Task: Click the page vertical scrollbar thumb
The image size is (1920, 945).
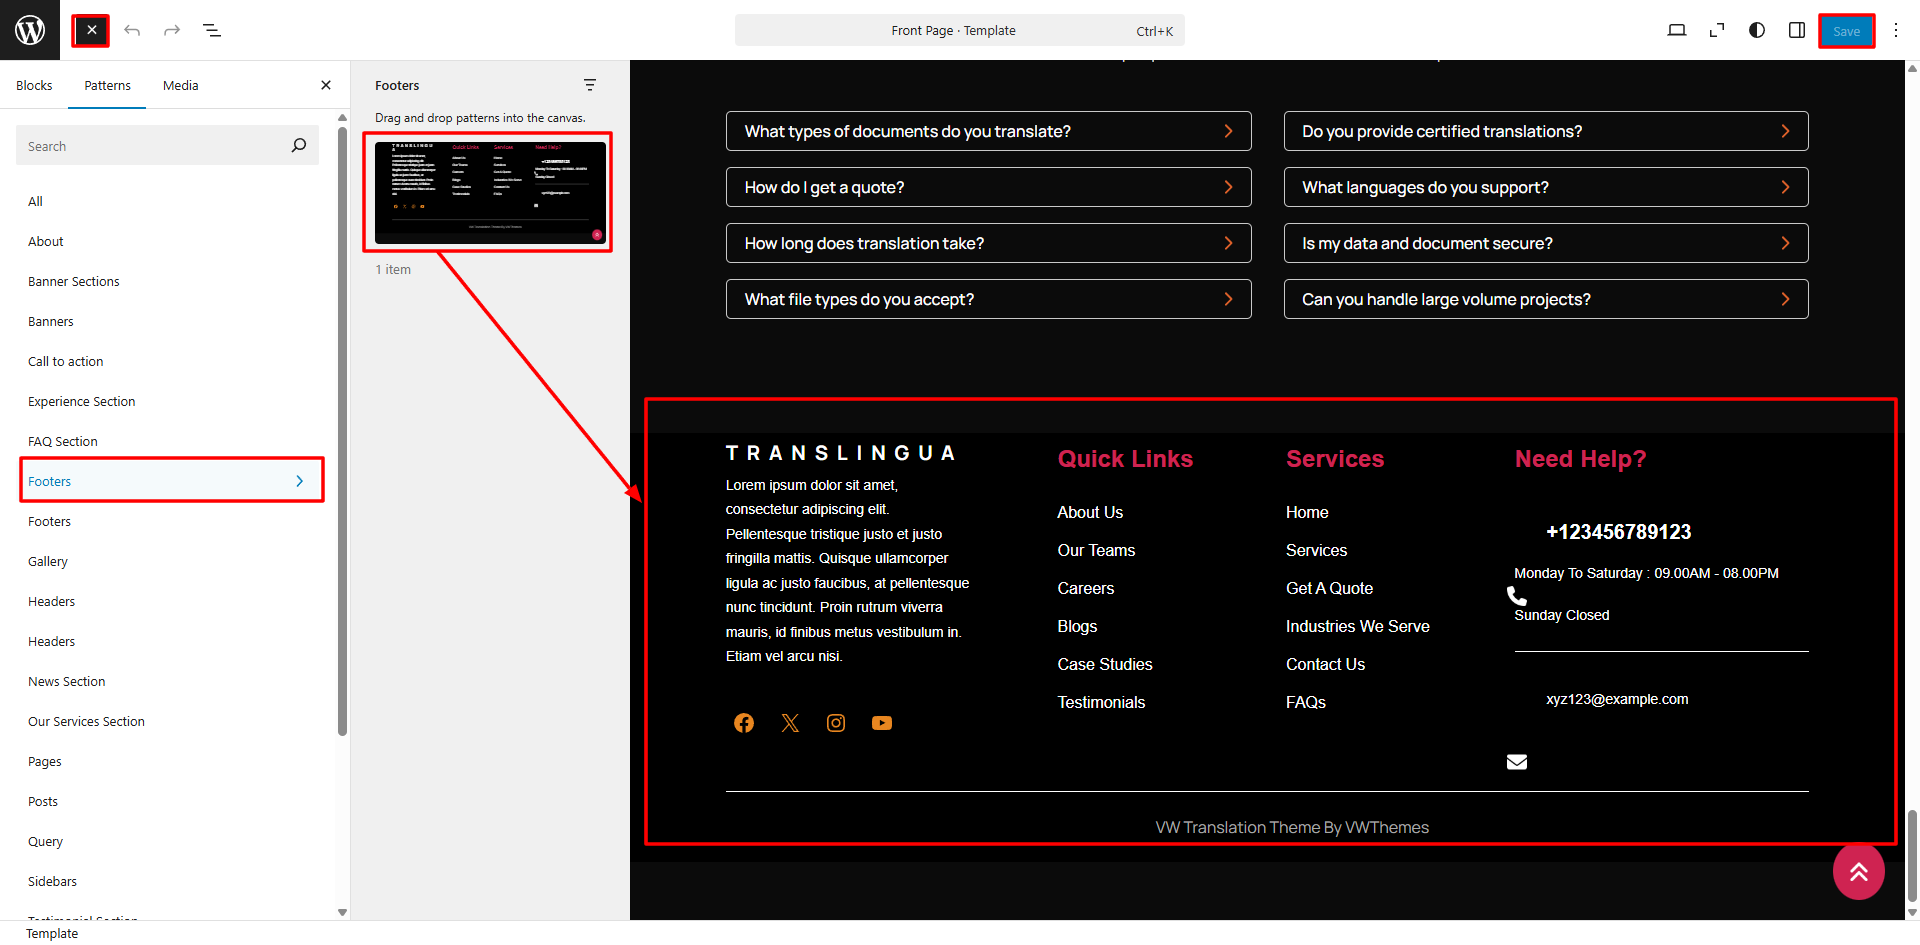Action: (x=1912, y=854)
